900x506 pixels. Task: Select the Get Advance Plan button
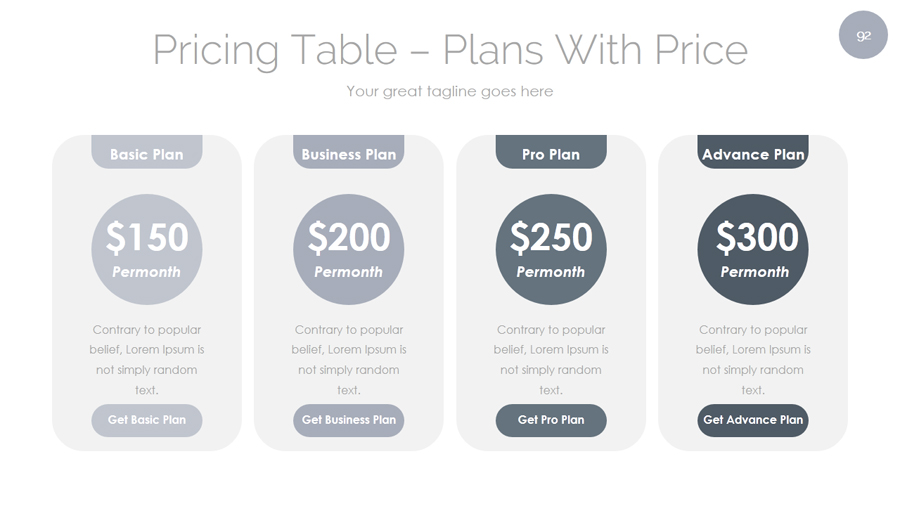tap(753, 420)
